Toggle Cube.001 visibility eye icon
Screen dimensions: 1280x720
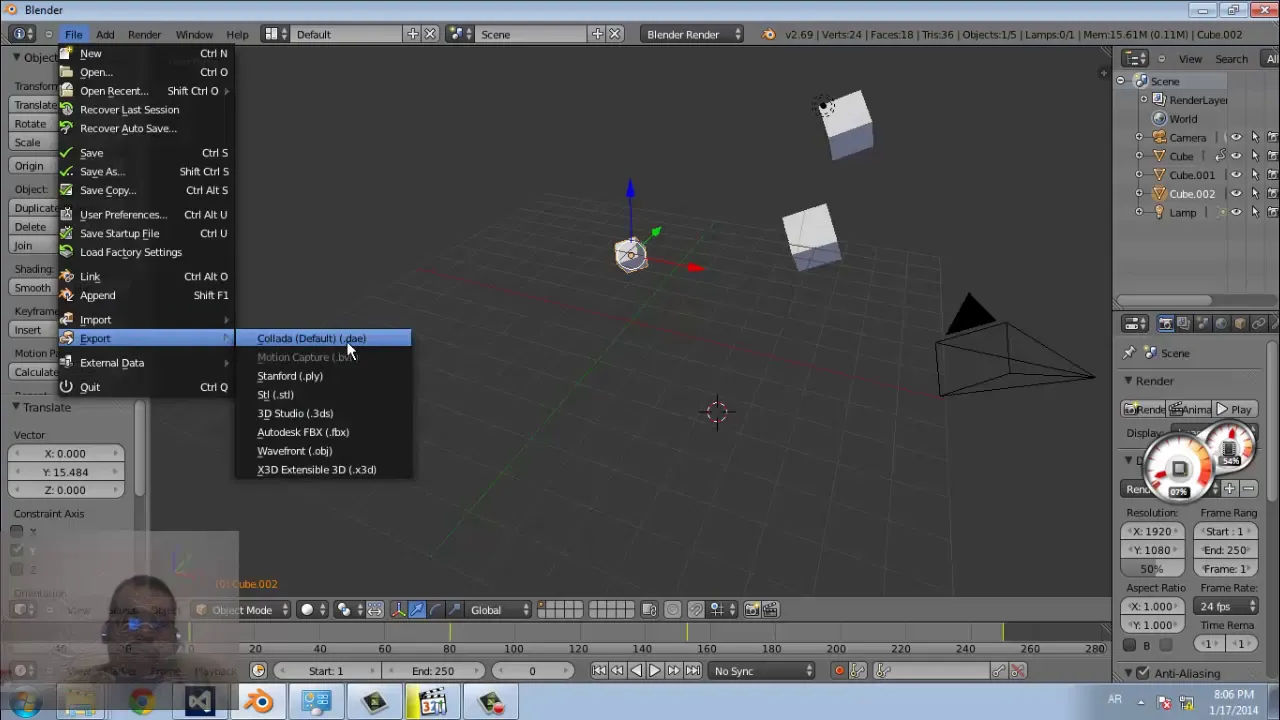[x=1236, y=175]
